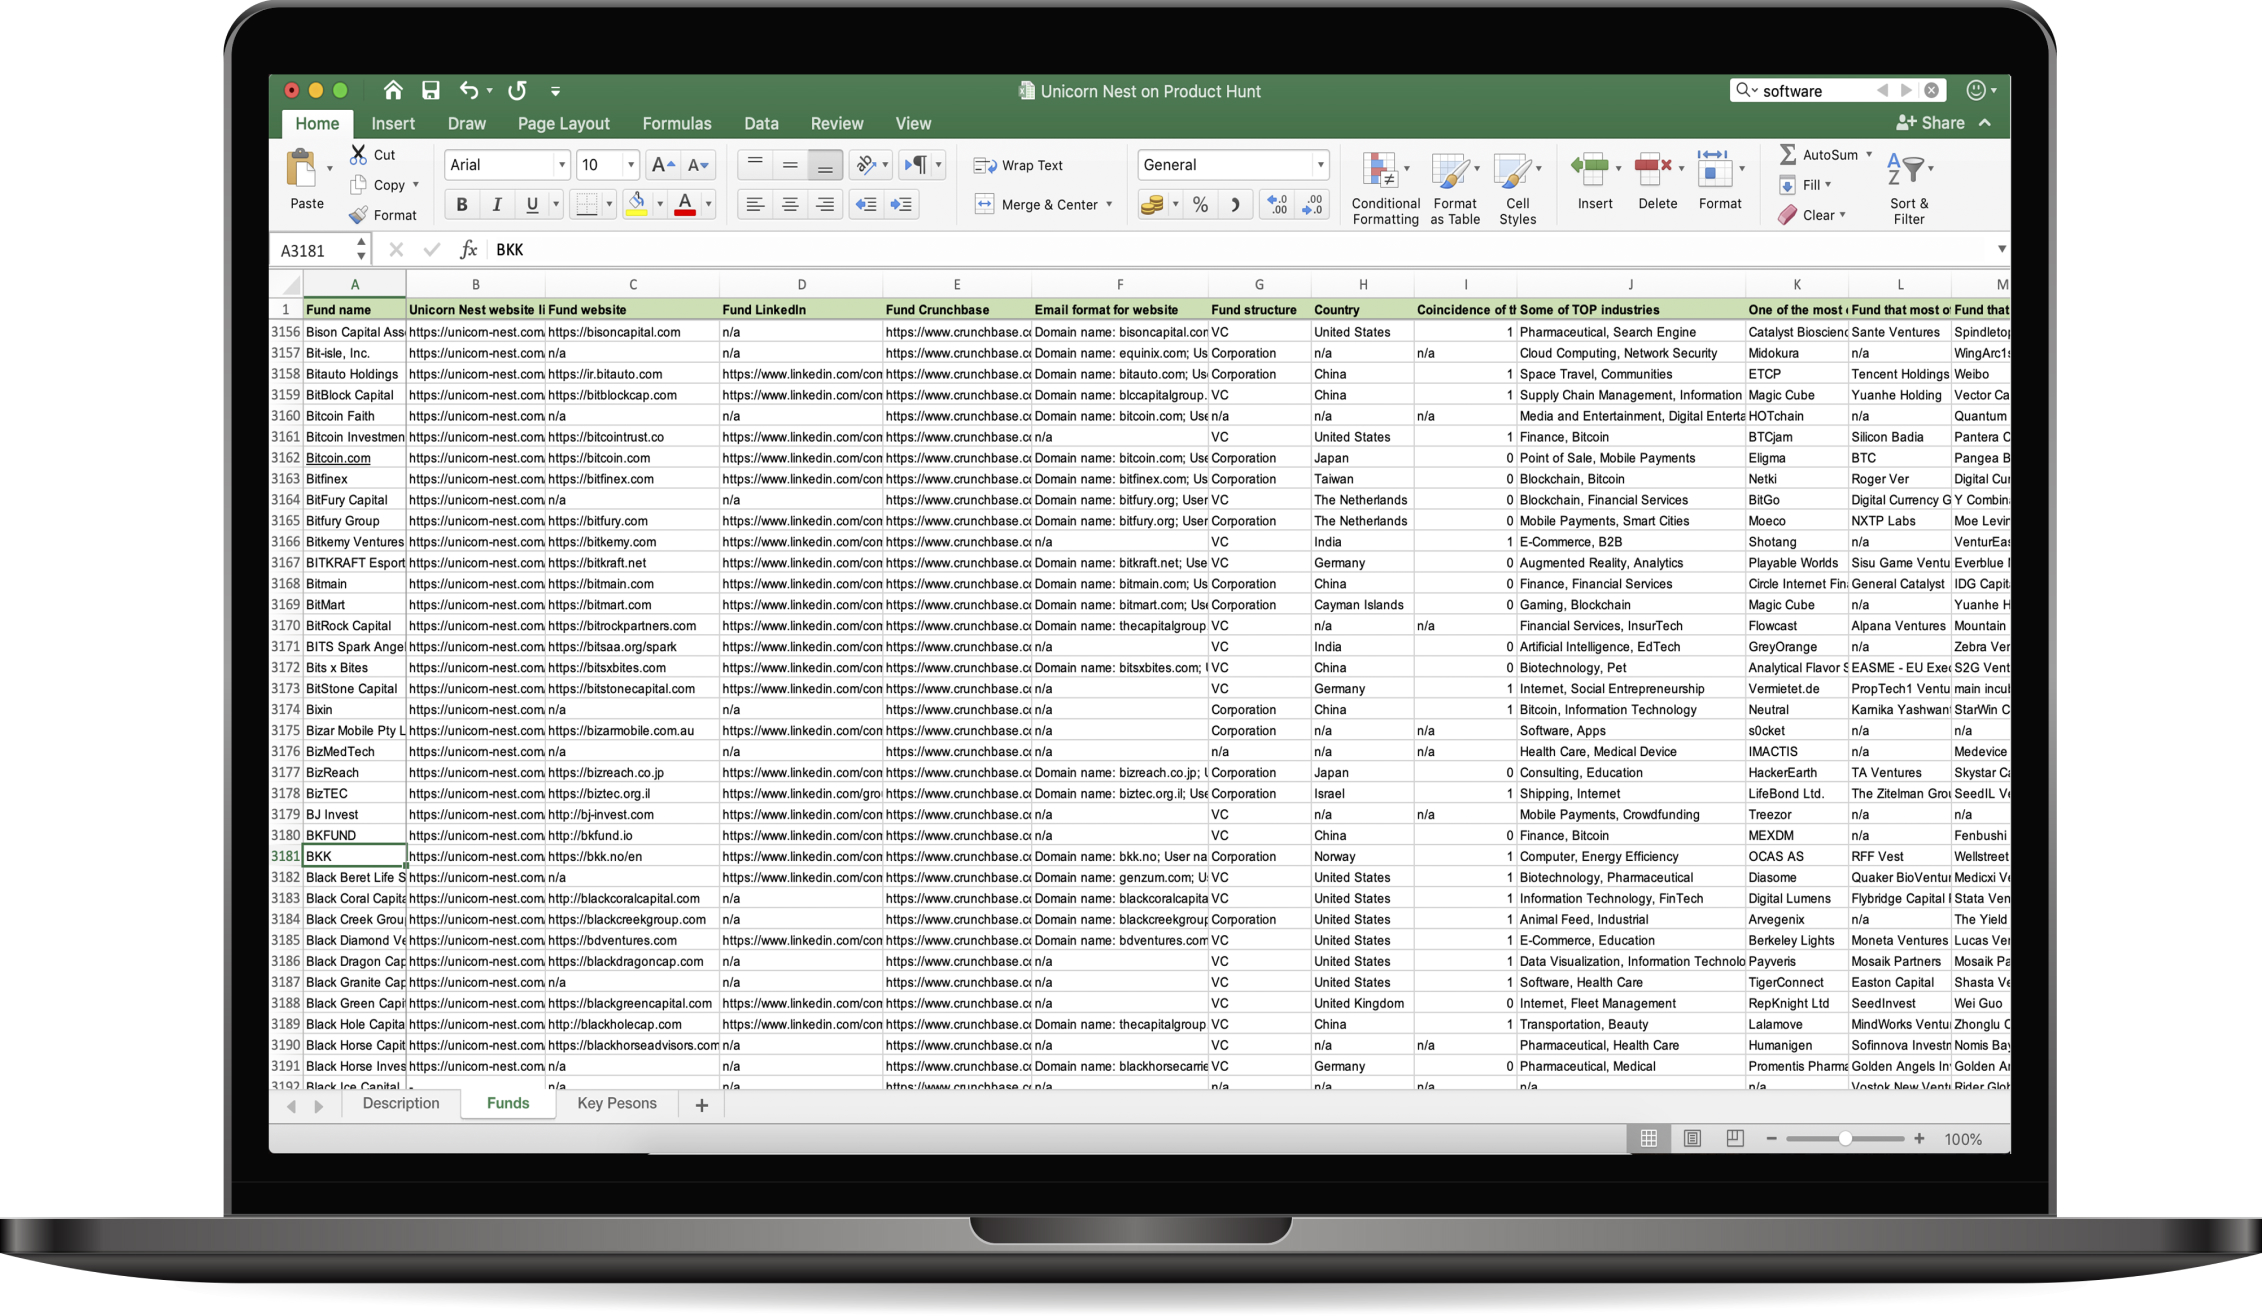Expand the formula bar
The width and height of the screenshot is (2262, 1316).
tap(2001, 249)
